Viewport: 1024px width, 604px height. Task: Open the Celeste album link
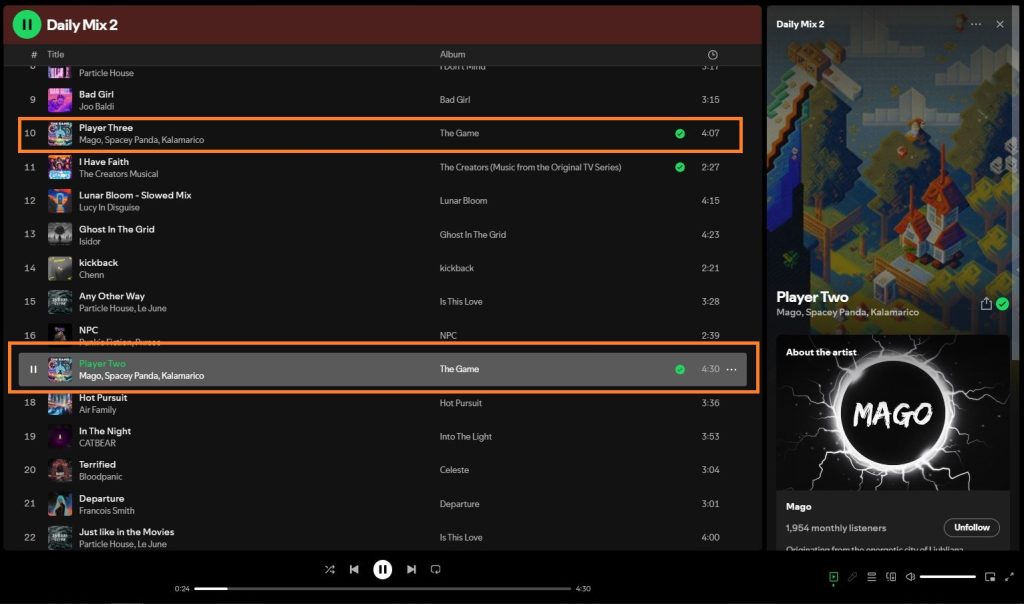pos(455,470)
